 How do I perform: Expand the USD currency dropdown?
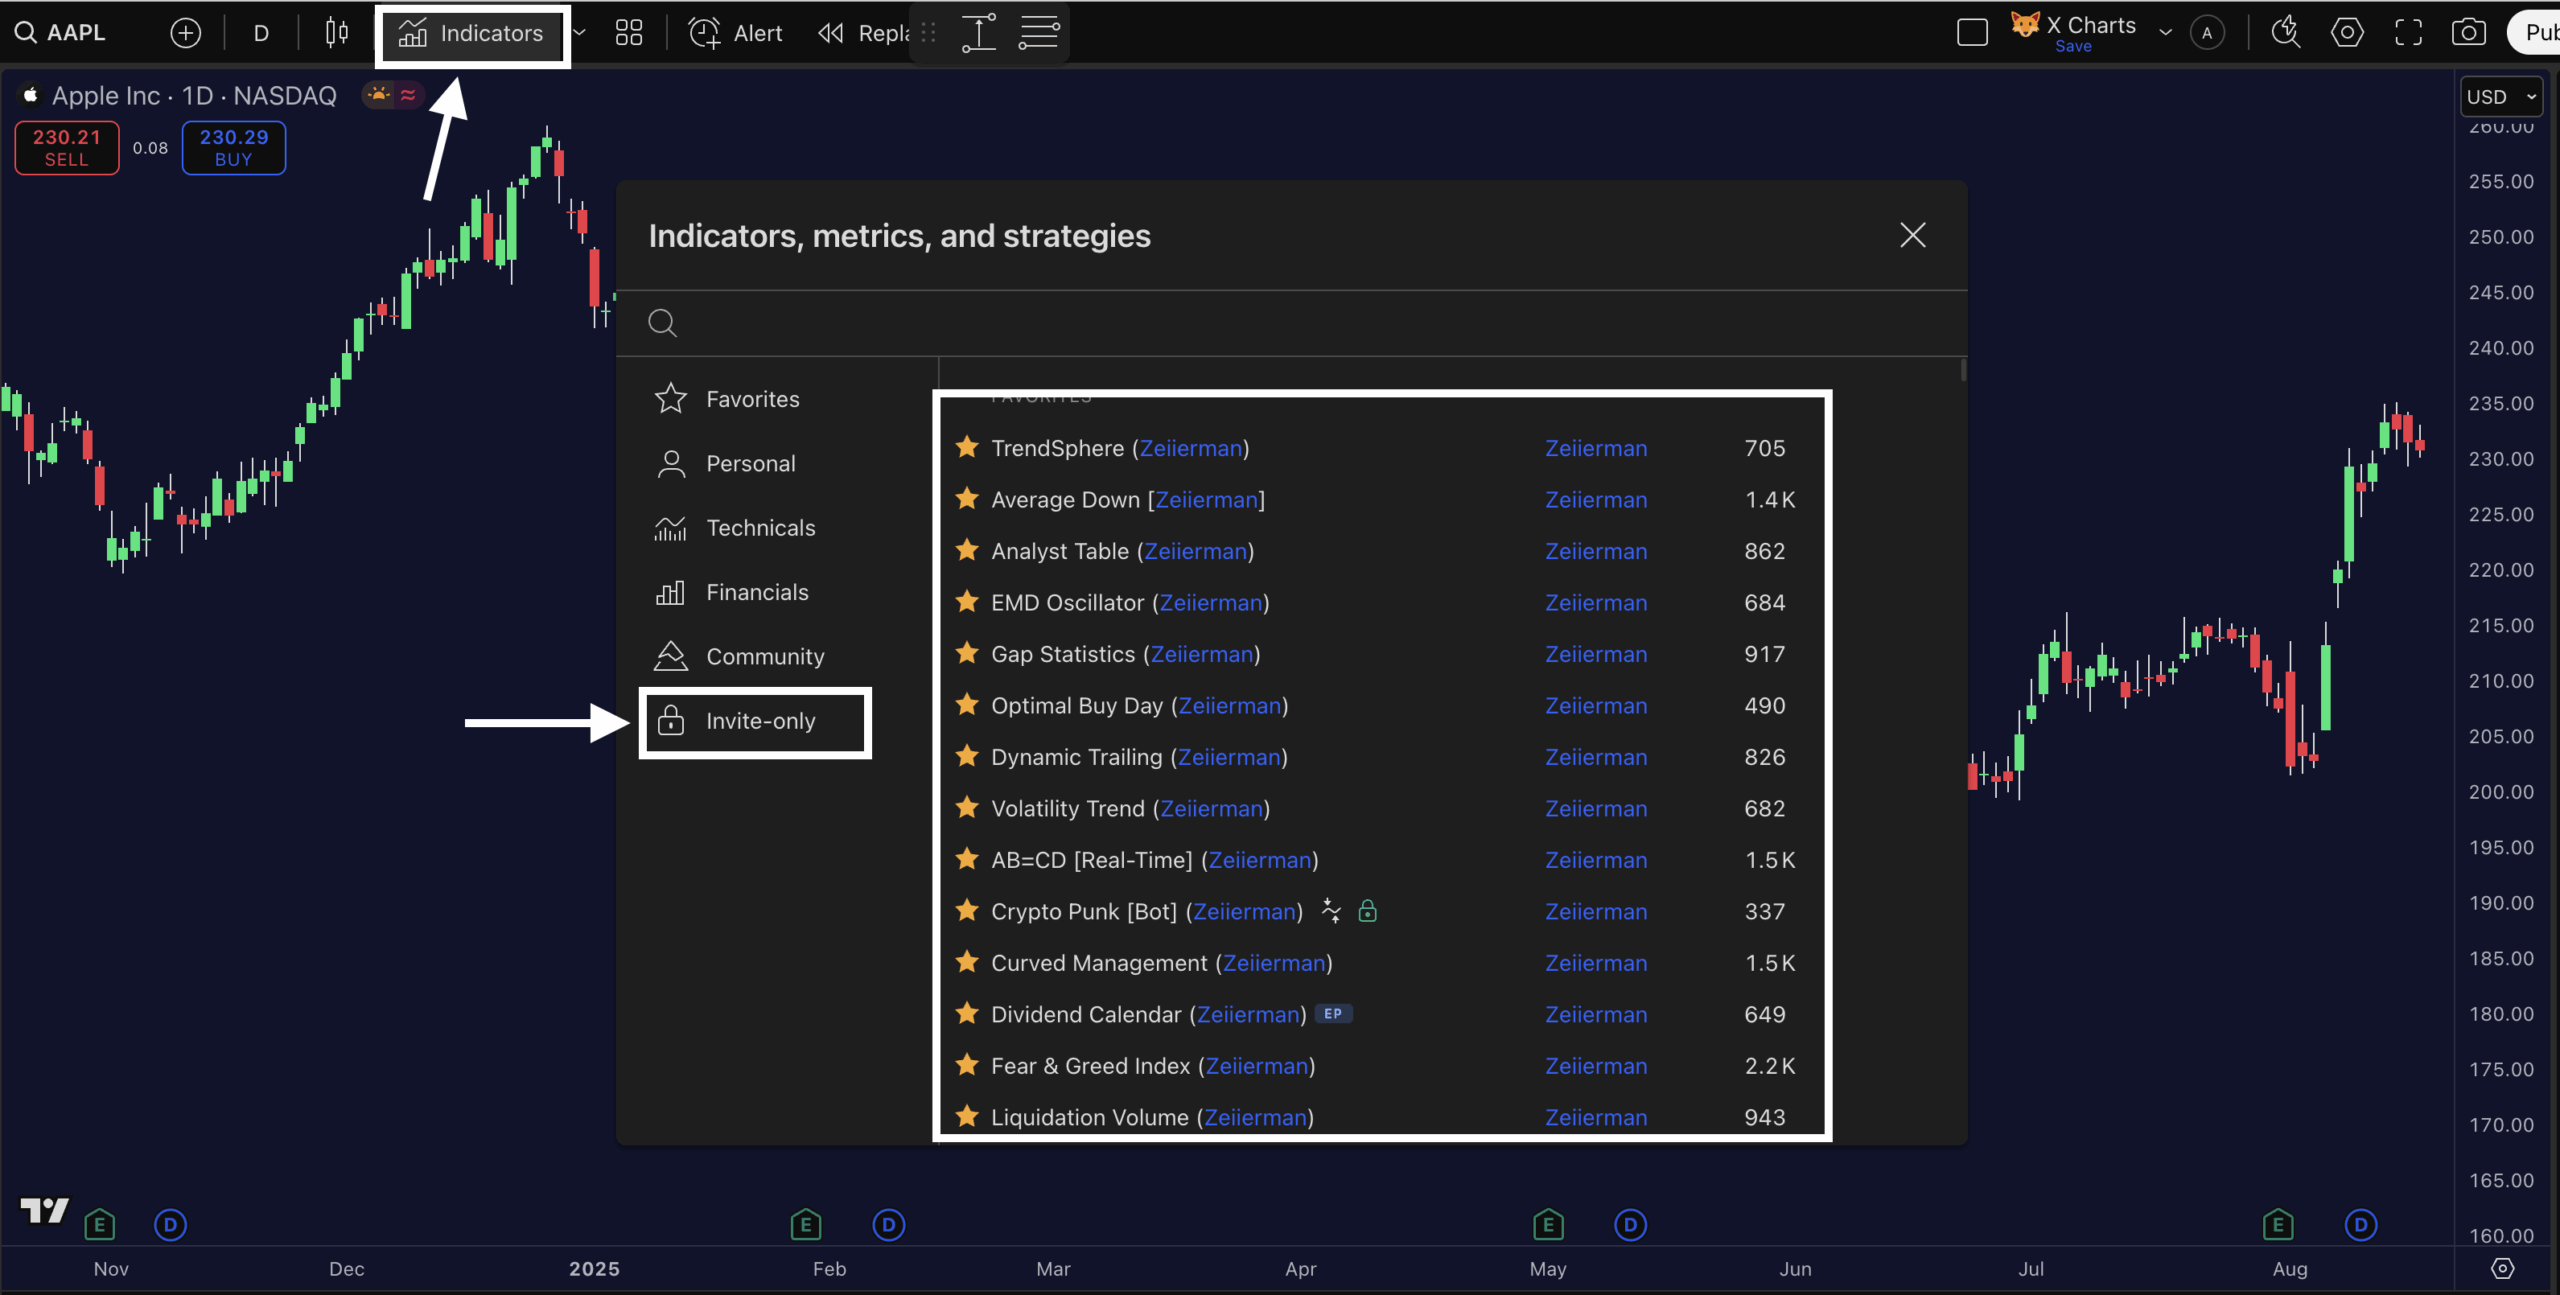[x=2500, y=97]
